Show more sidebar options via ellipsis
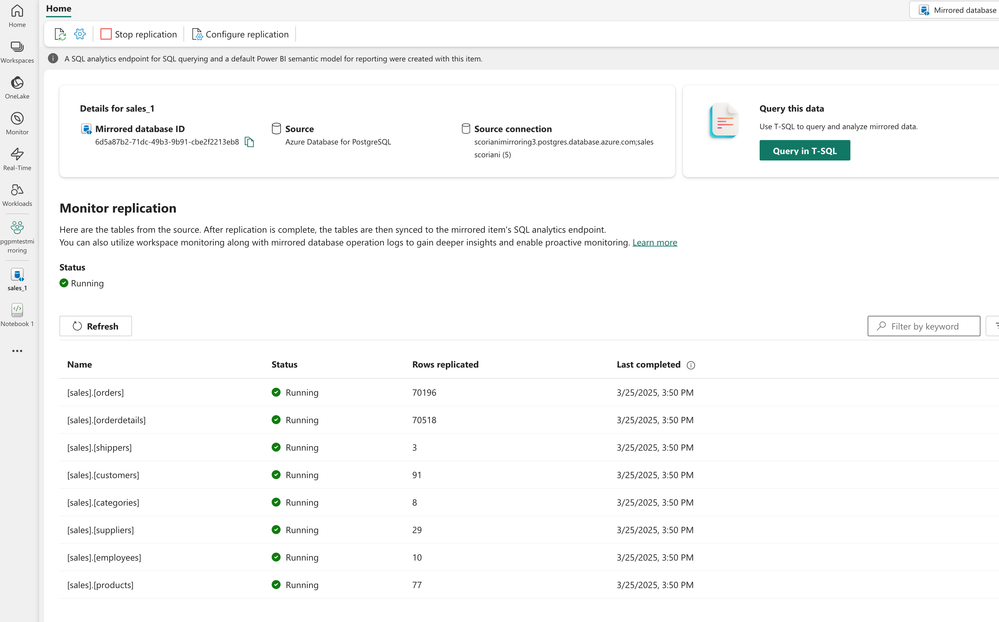This screenshot has width=999, height=622. point(17,351)
